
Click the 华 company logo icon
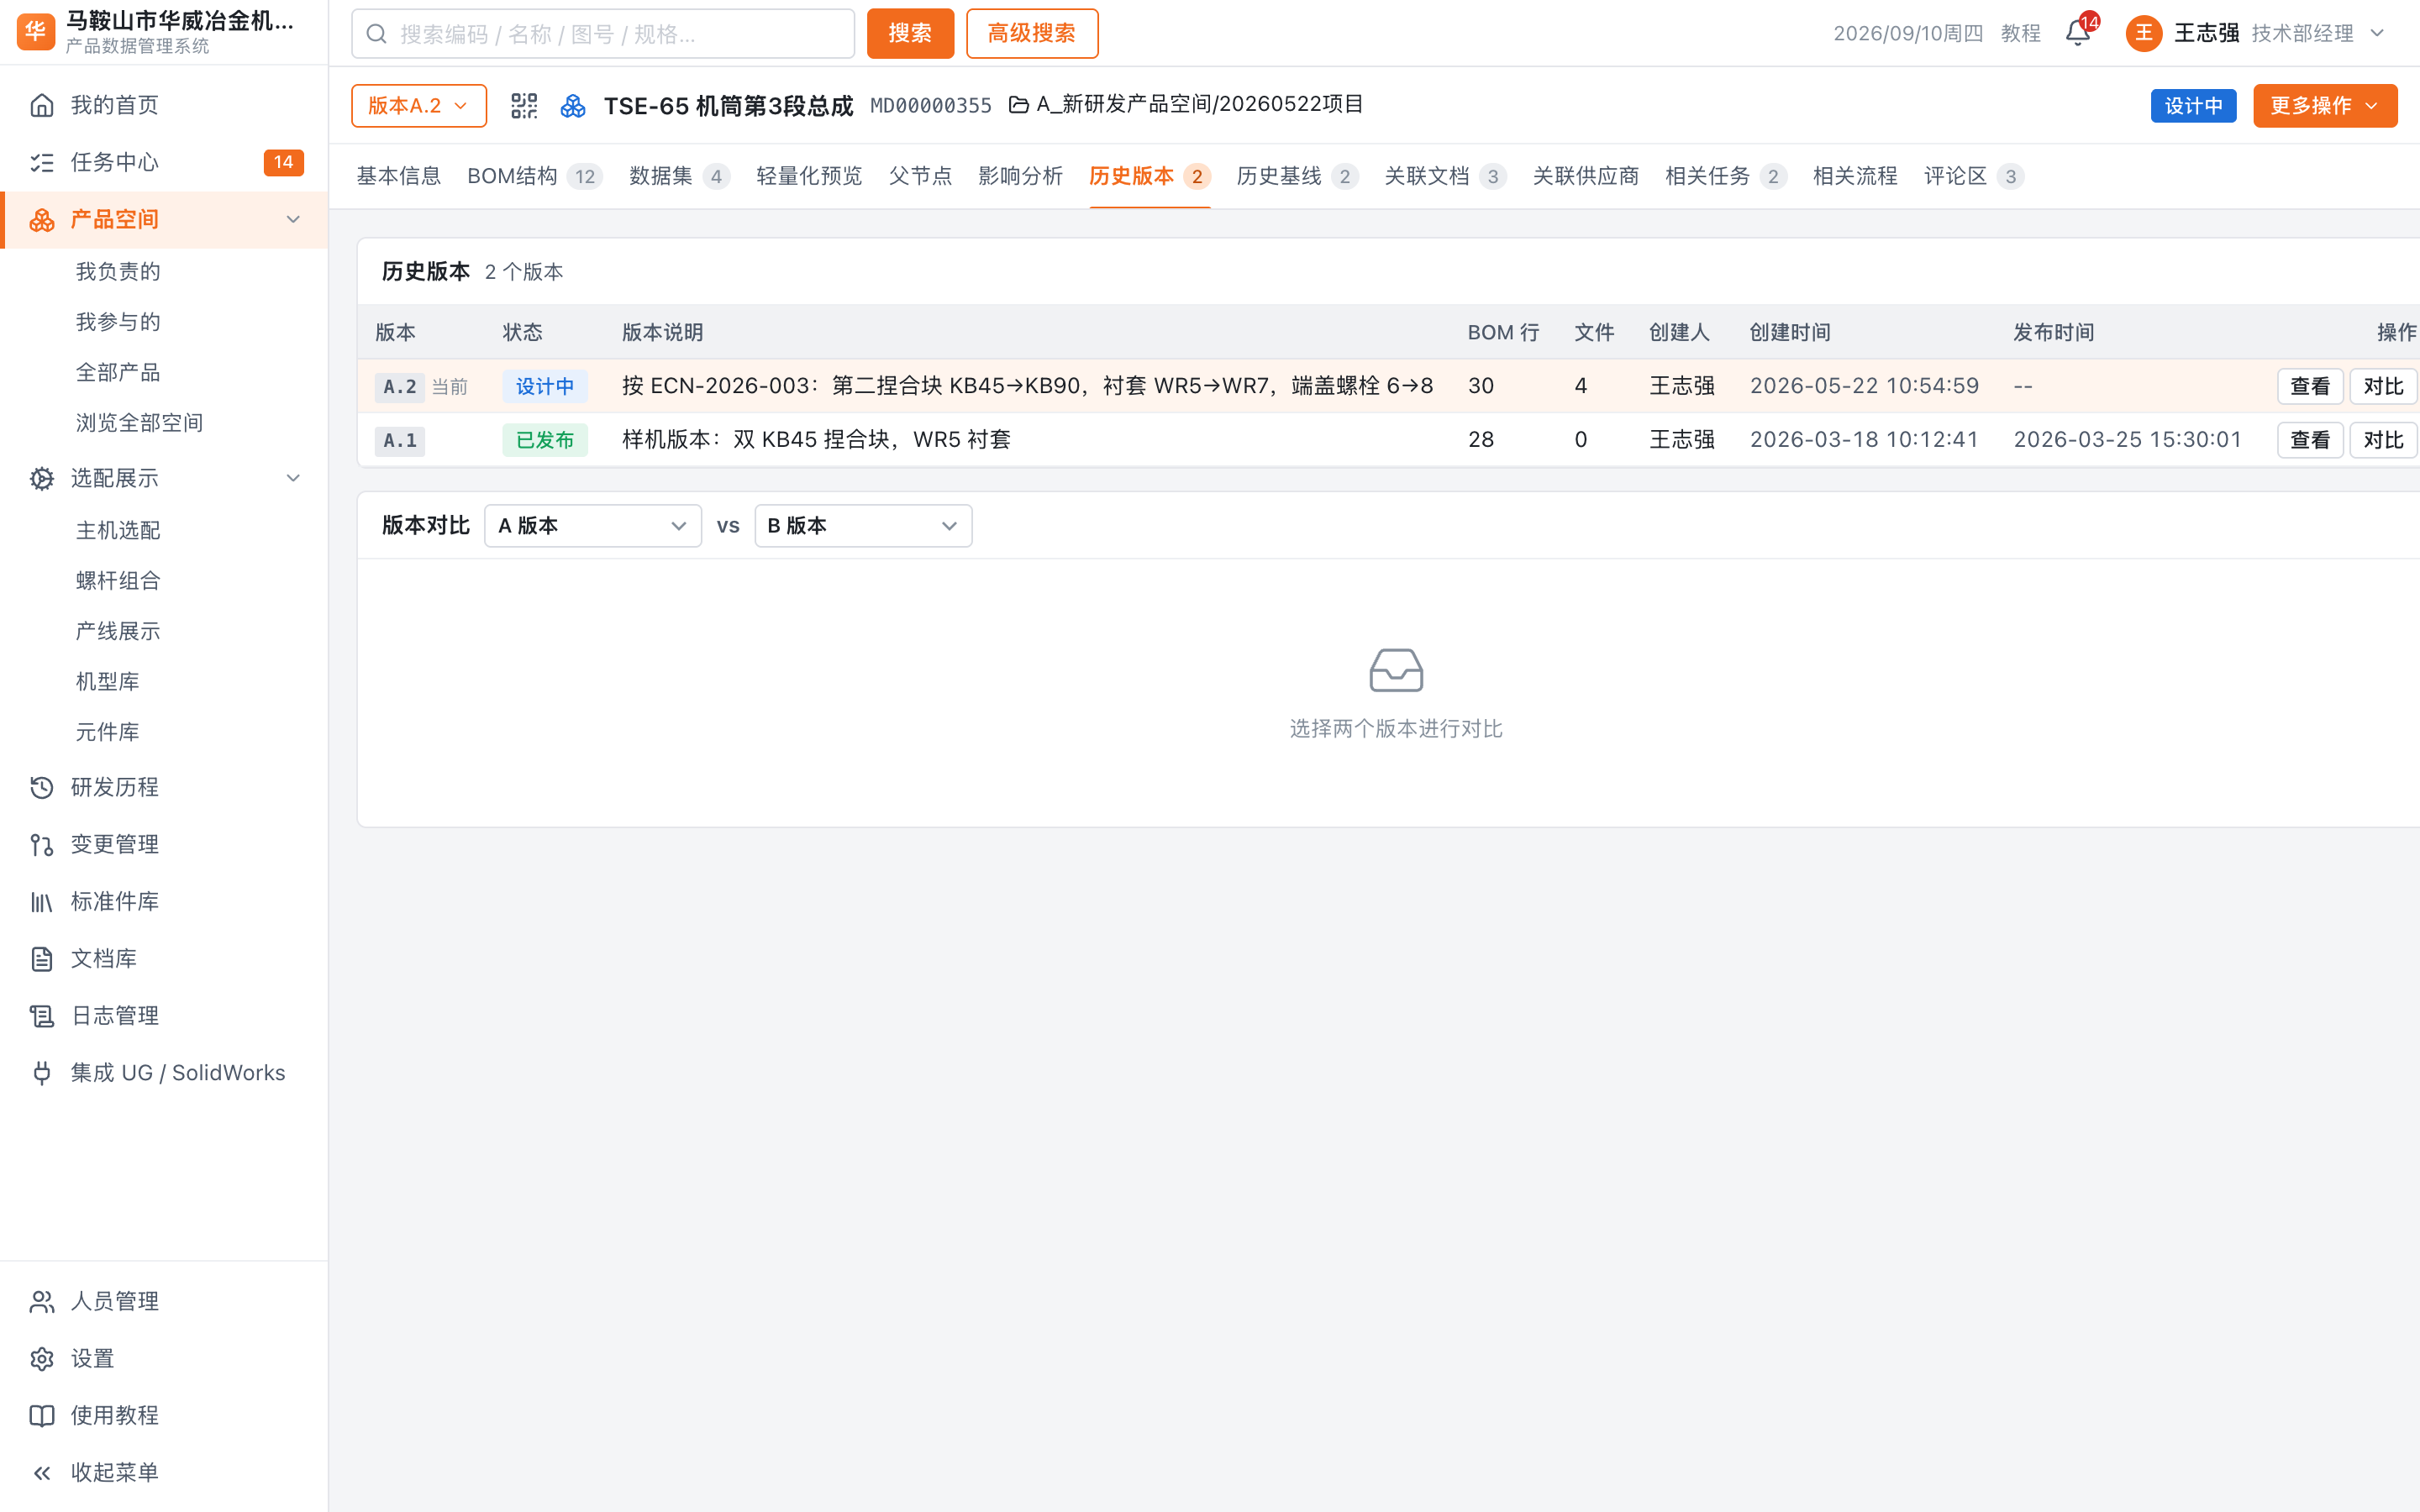pyautogui.click(x=36, y=32)
